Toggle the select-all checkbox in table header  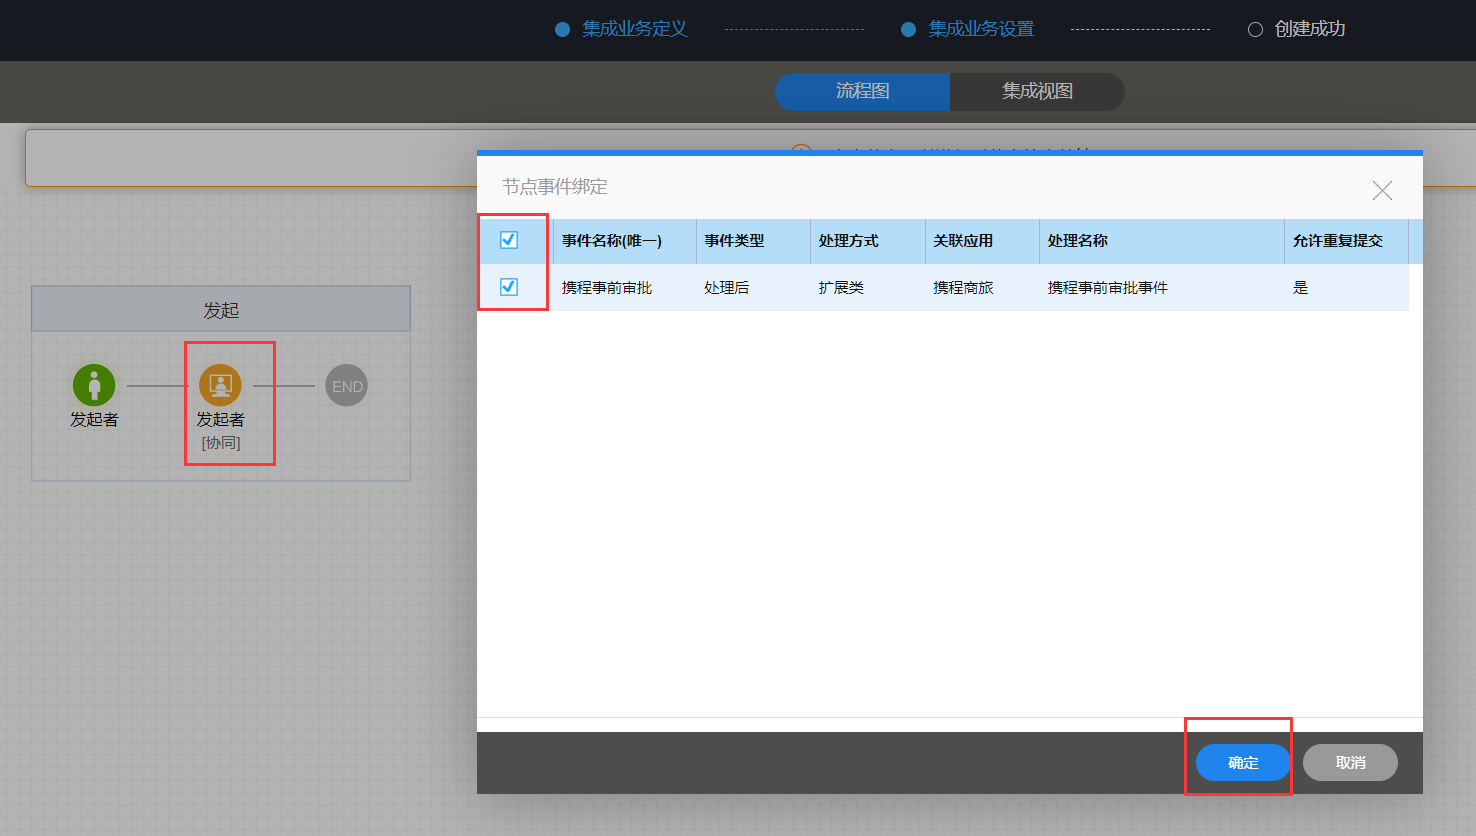point(509,240)
